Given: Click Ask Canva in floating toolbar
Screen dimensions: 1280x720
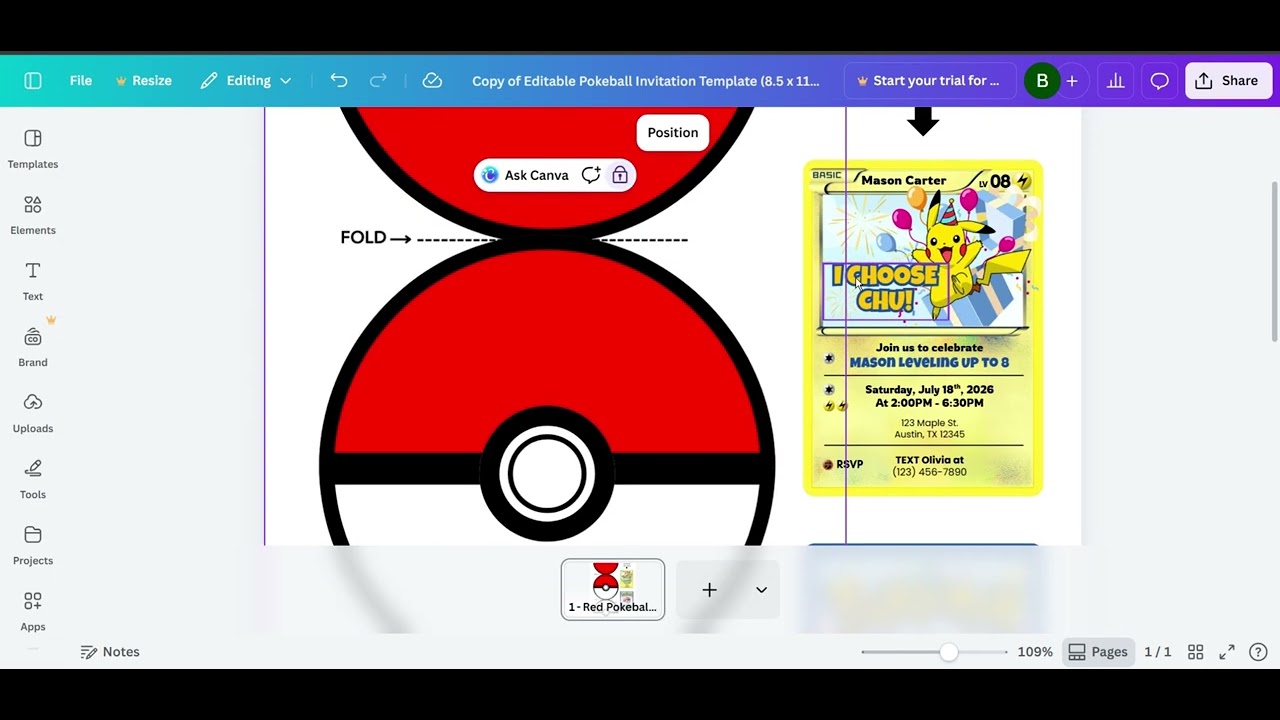Looking at the screenshot, I should click(525, 175).
